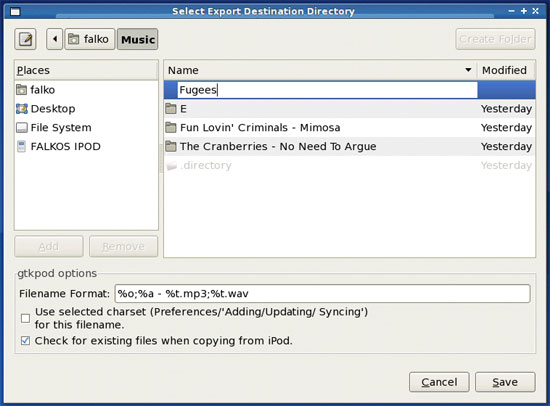
Task: Click the back arrow in the path bar
Action: click(54, 39)
